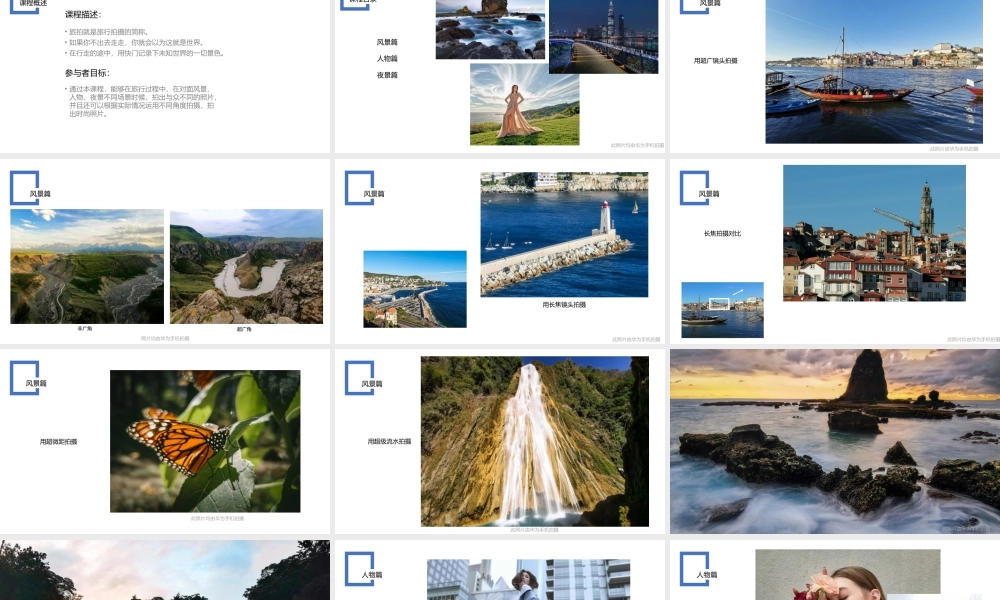1000x600 pixels.
Task: Click the 人物篇 entry in the directory slide
Action: coord(387,59)
